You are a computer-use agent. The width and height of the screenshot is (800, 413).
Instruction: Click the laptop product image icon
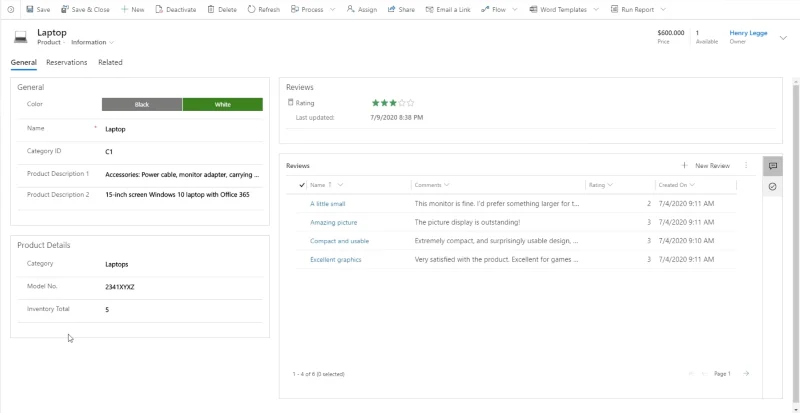click(x=20, y=37)
